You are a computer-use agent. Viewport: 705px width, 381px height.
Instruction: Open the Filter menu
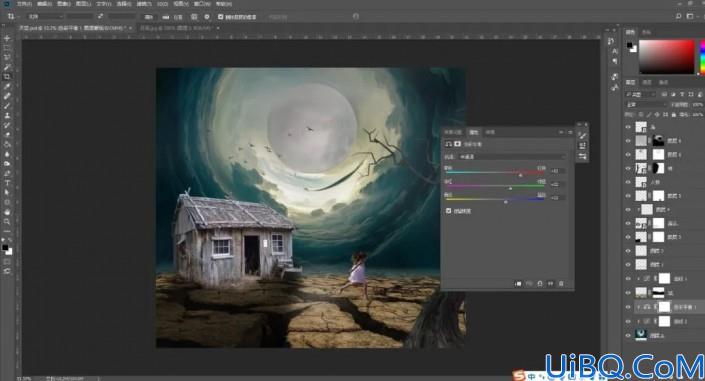pos(144,4)
